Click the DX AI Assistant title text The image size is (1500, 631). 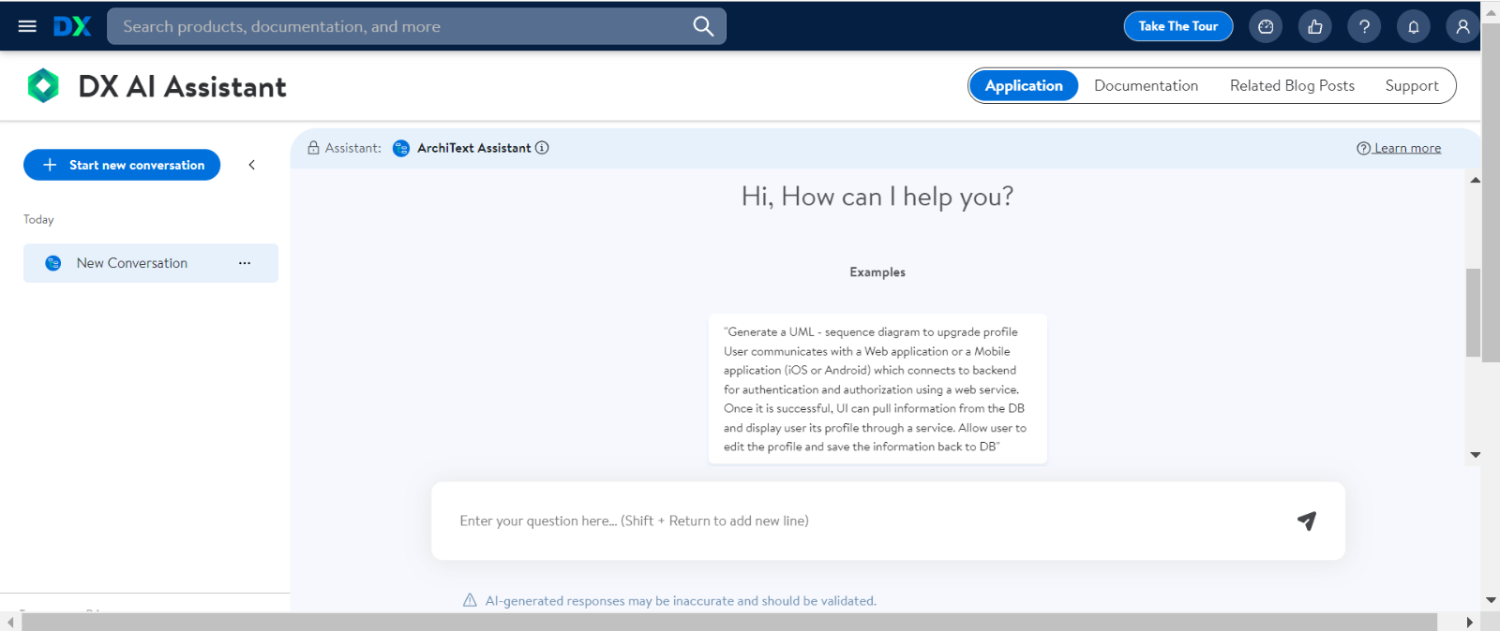click(182, 87)
